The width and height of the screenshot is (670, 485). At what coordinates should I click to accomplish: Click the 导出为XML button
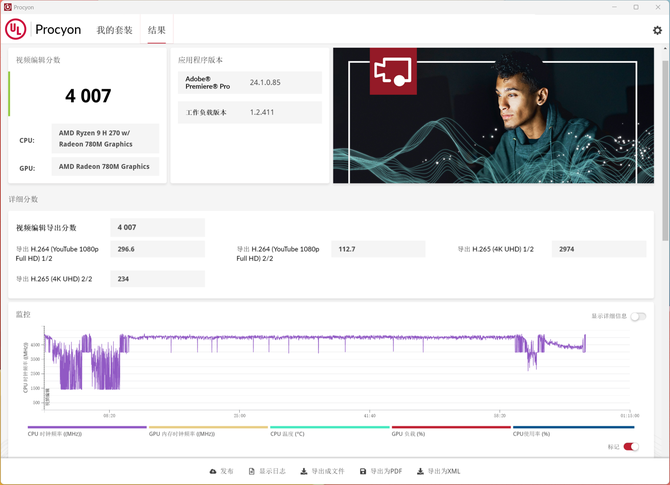click(x=439, y=471)
